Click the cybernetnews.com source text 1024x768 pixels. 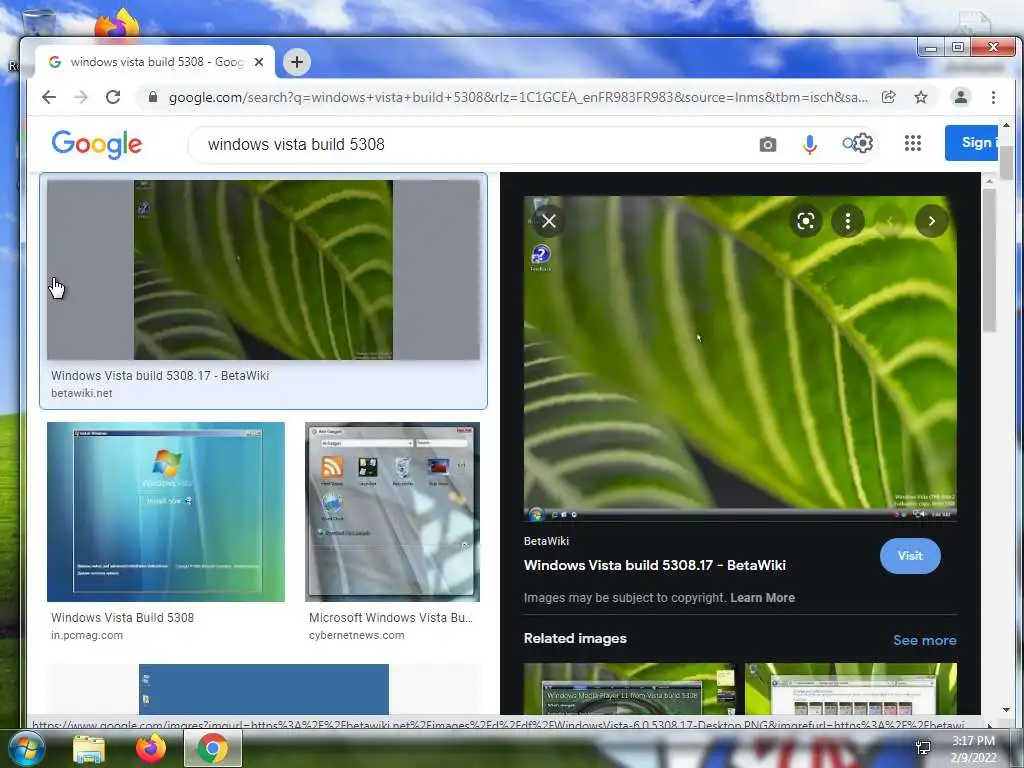[357, 635]
